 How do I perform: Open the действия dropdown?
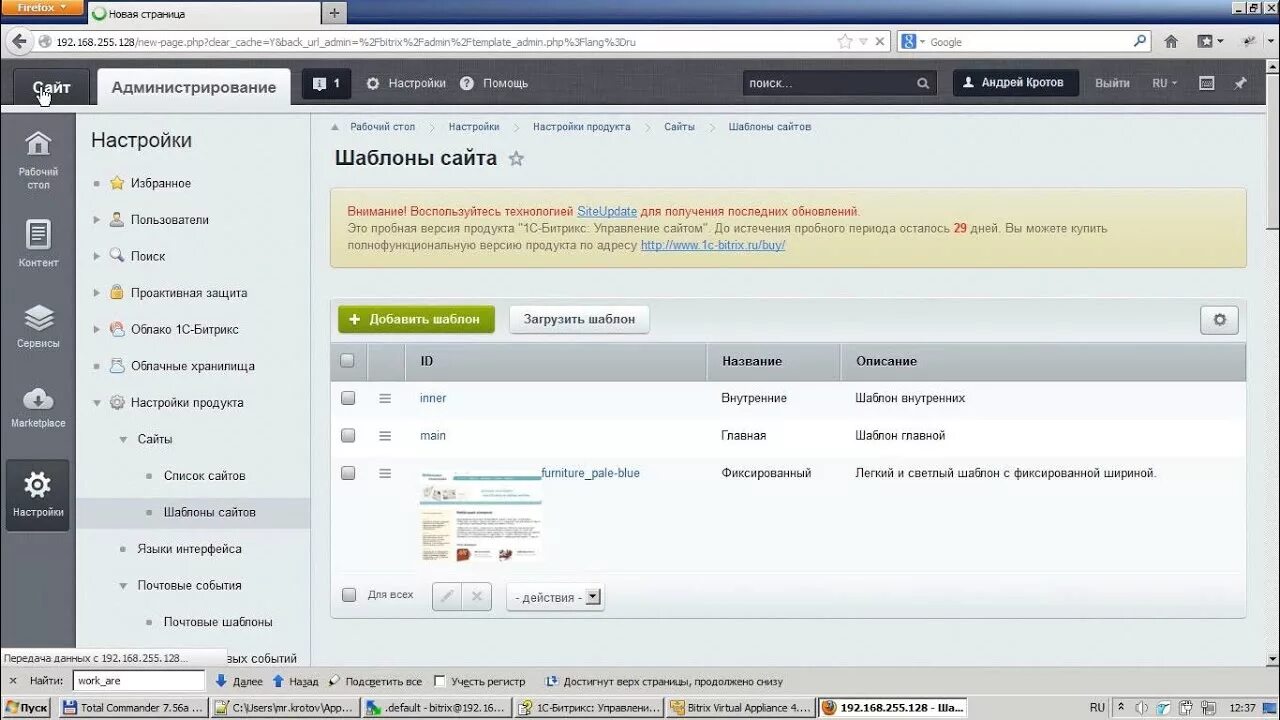555,597
